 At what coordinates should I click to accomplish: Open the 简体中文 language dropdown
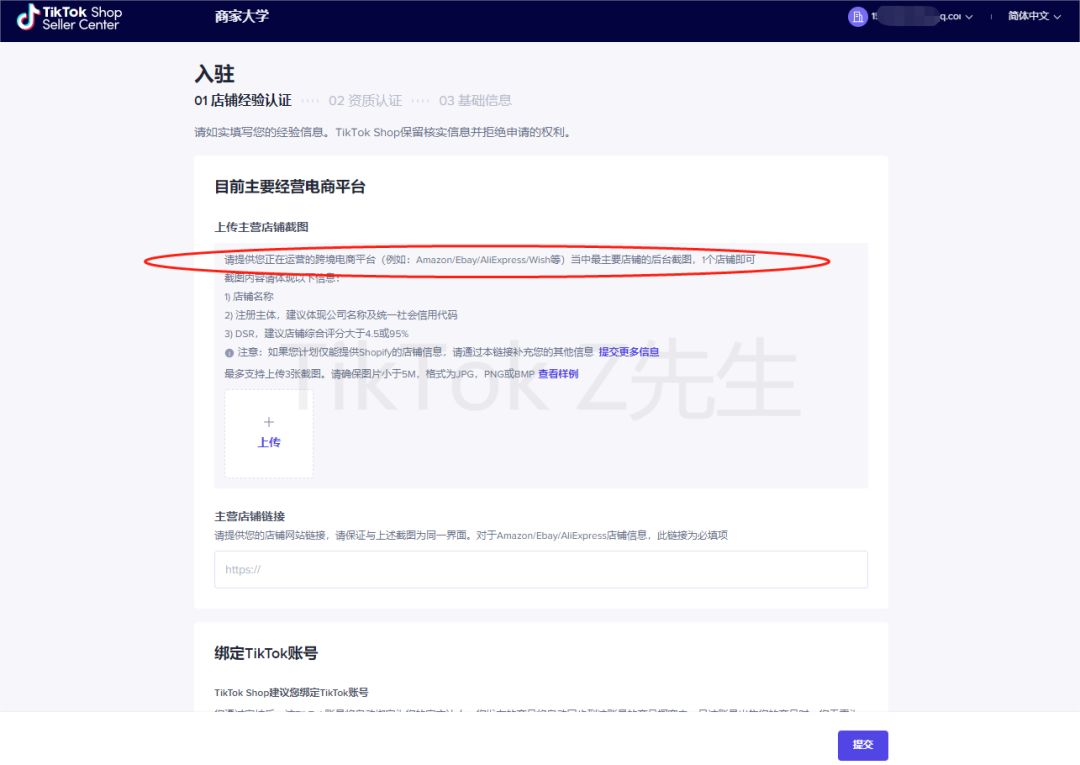coord(1028,17)
